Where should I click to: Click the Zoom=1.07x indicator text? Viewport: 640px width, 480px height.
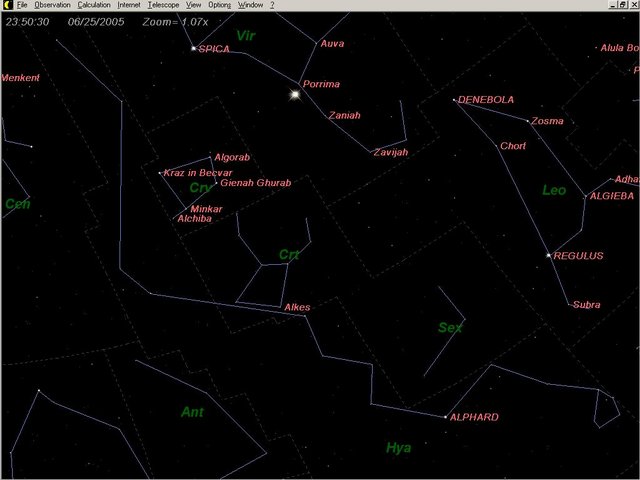[175, 20]
